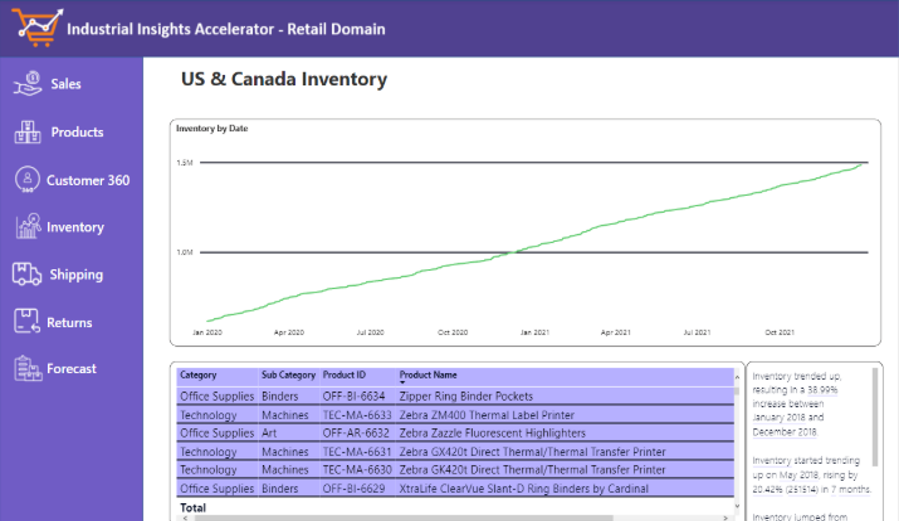Image resolution: width=899 pixels, height=521 pixels.
Task: Click the Total row label
Action: point(193,508)
